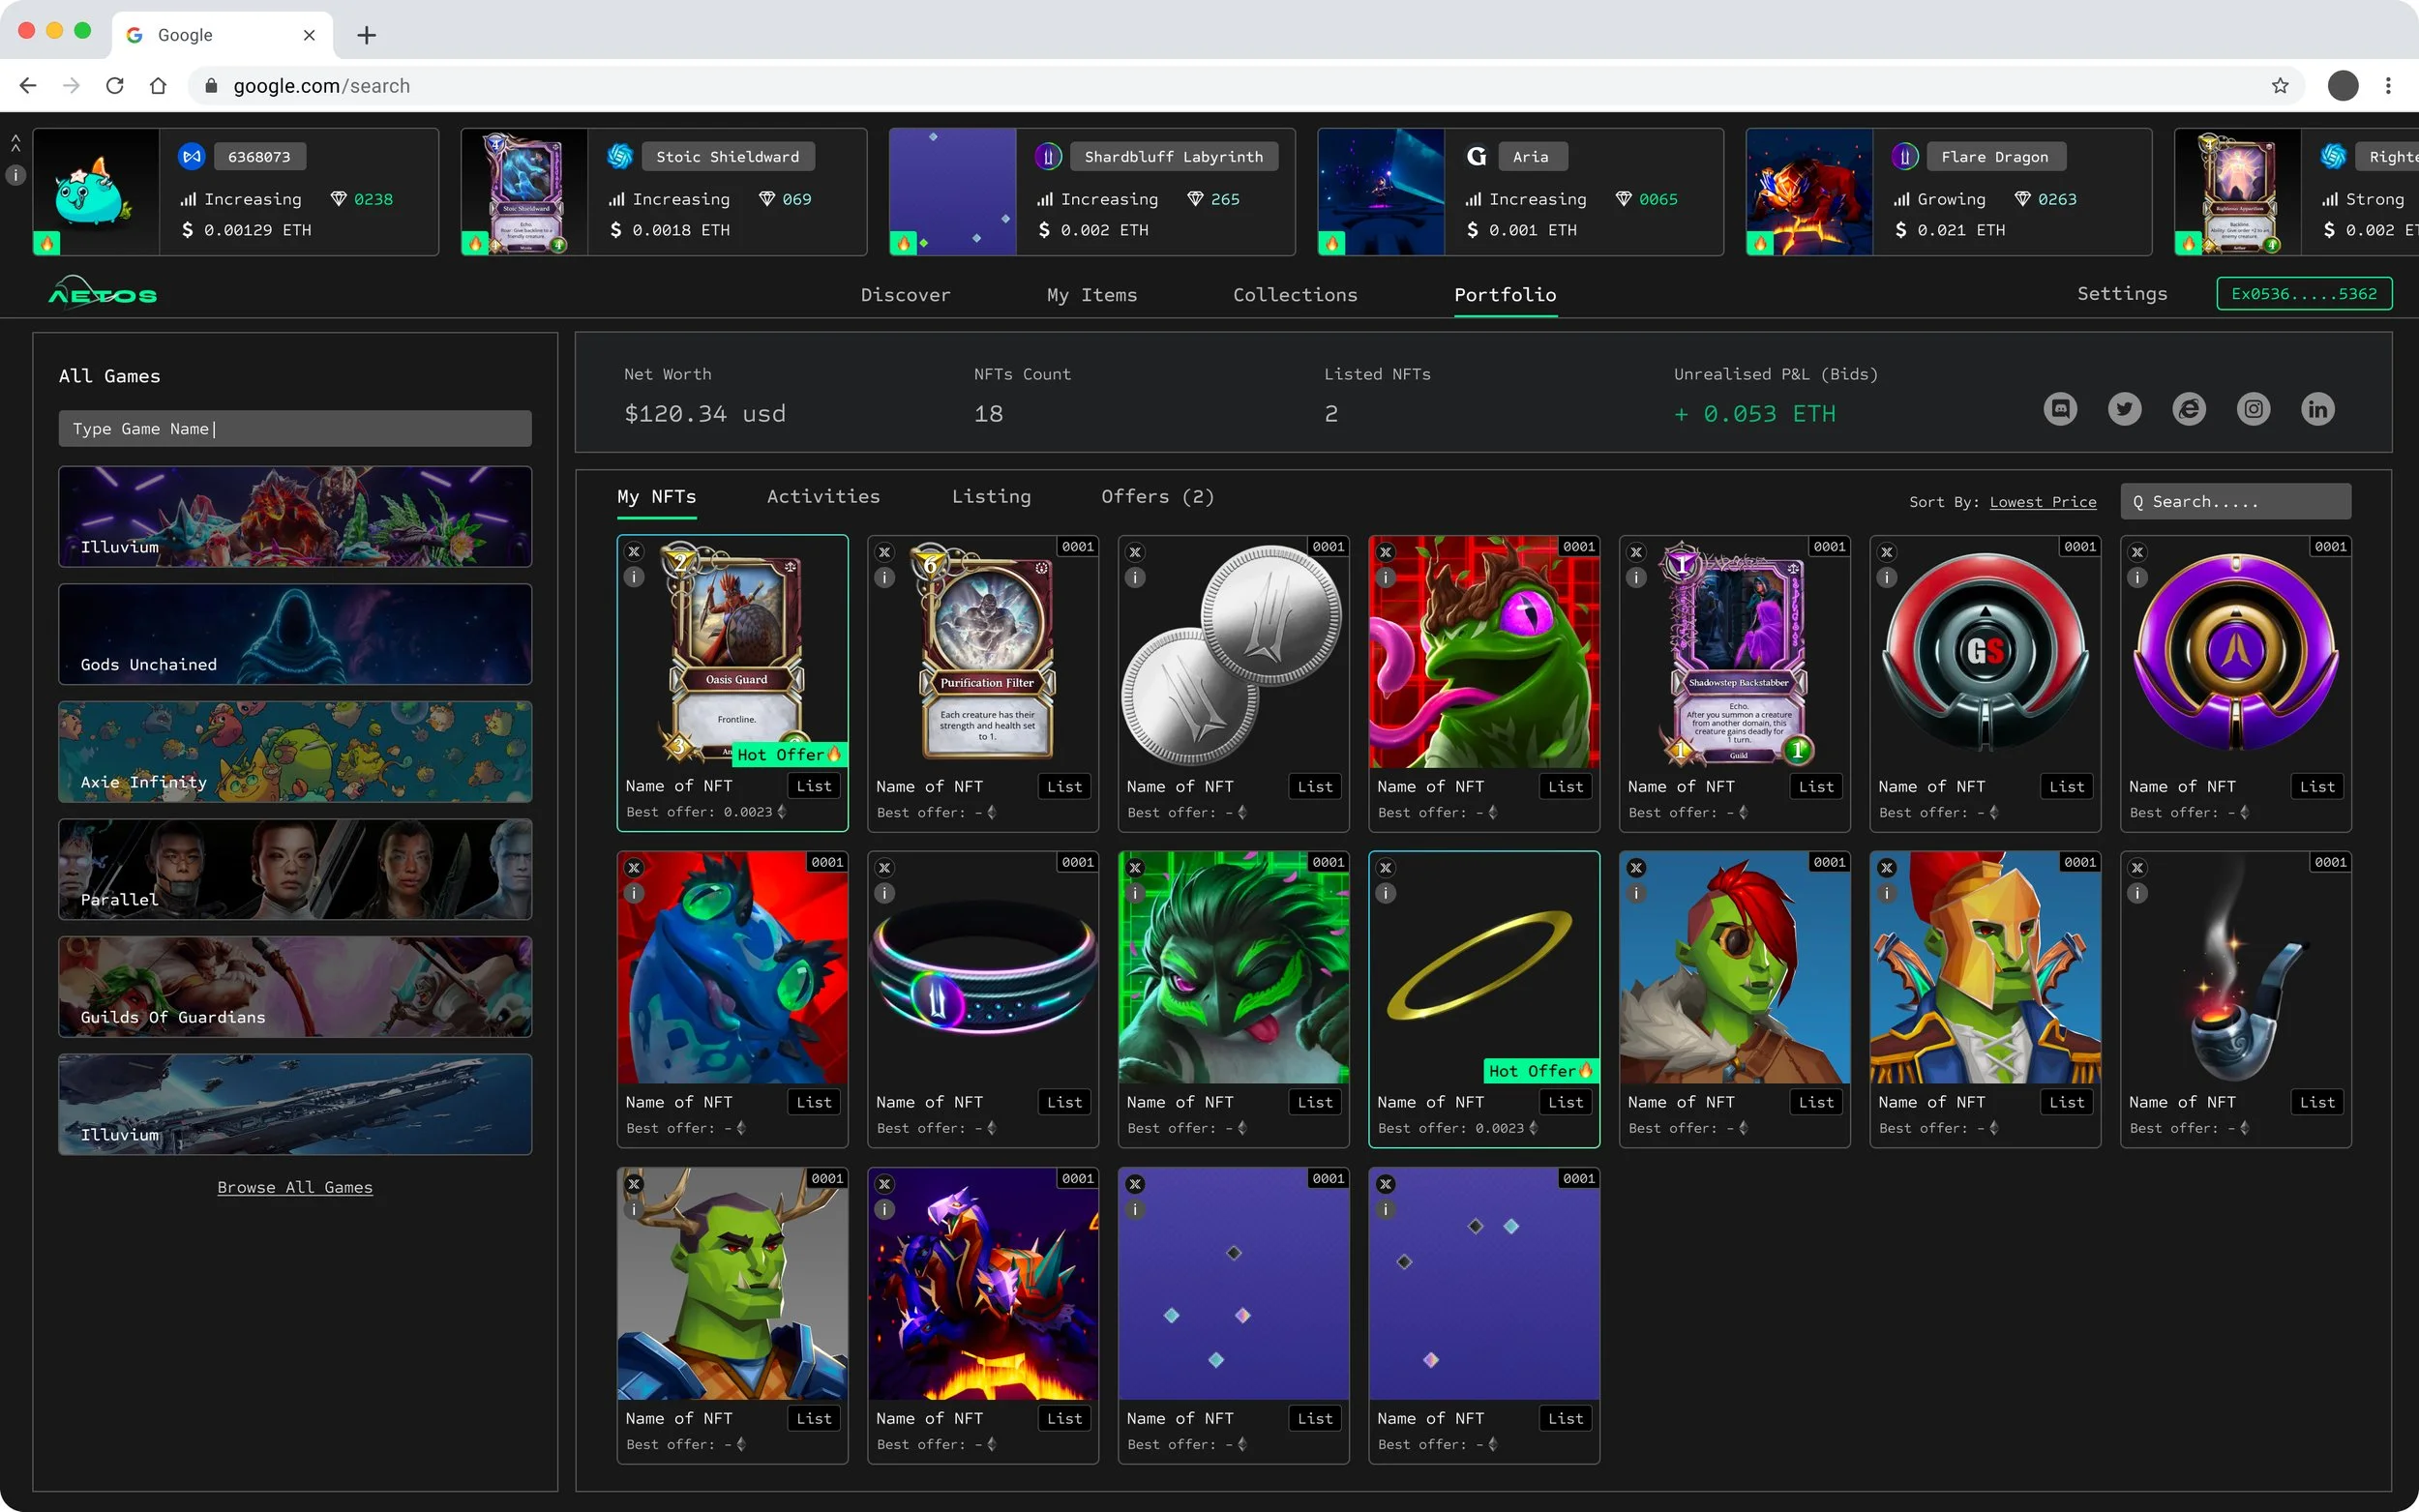Select the Gods Unchained game banner
The image size is (2419, 1512).
tap(295, 634)
